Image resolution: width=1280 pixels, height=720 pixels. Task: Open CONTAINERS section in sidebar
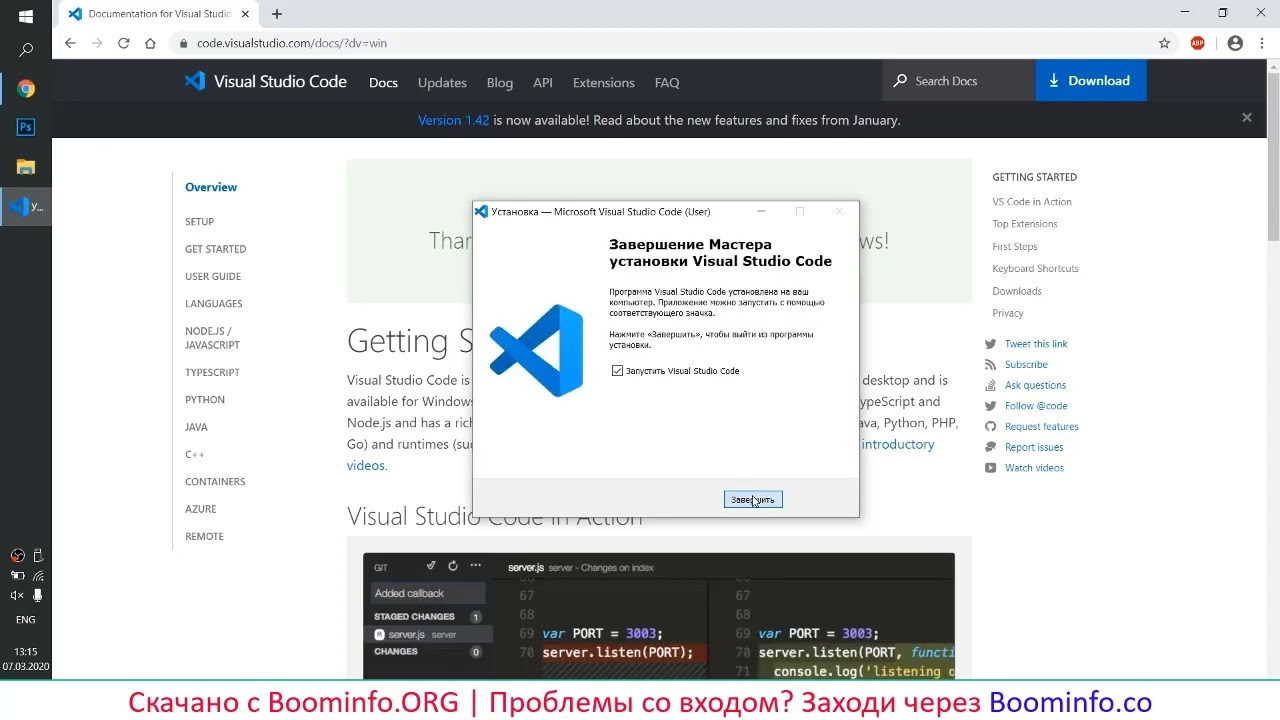coord(215,482)
